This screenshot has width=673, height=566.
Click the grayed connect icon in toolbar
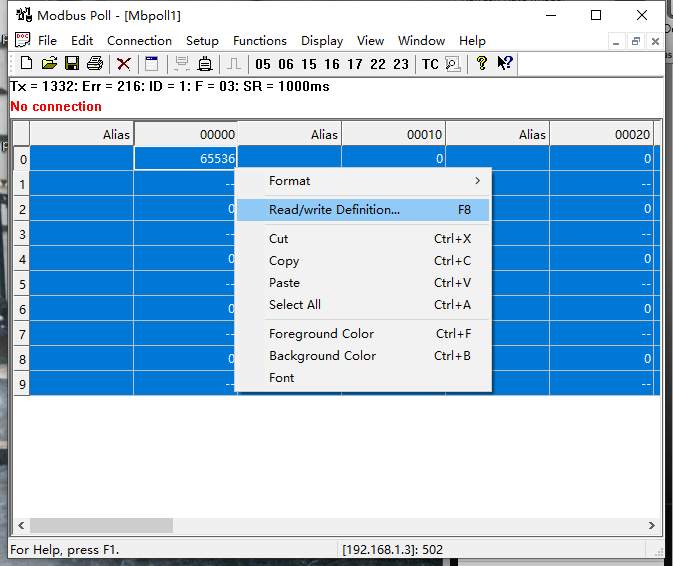pos(182,64)
